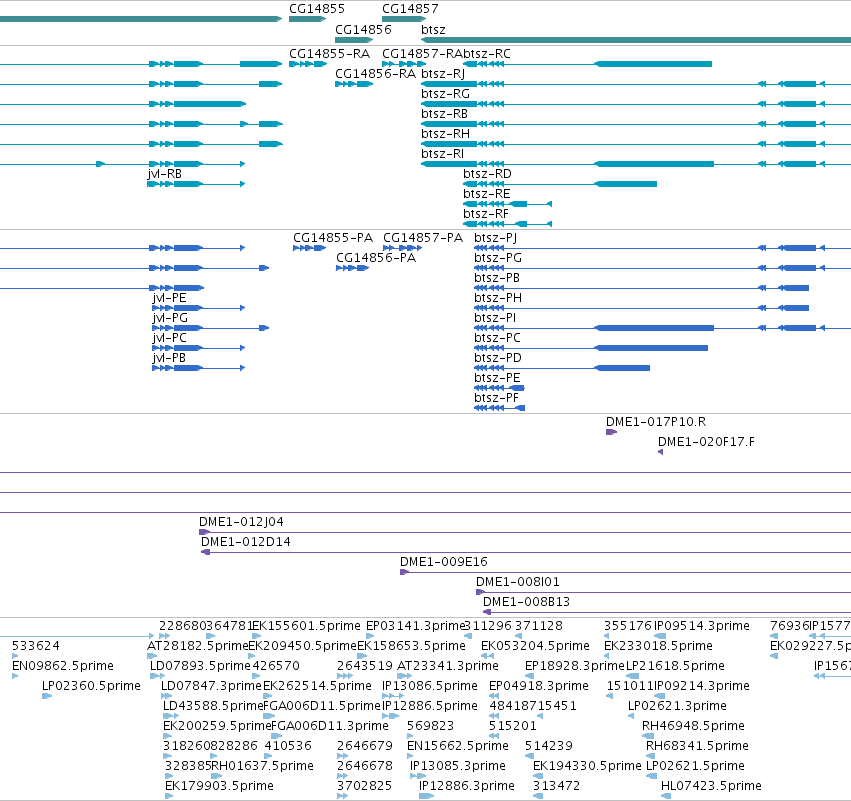Open the btsz-RH transcript label
The width and height of the screenshot is (851, 801).
445,134
